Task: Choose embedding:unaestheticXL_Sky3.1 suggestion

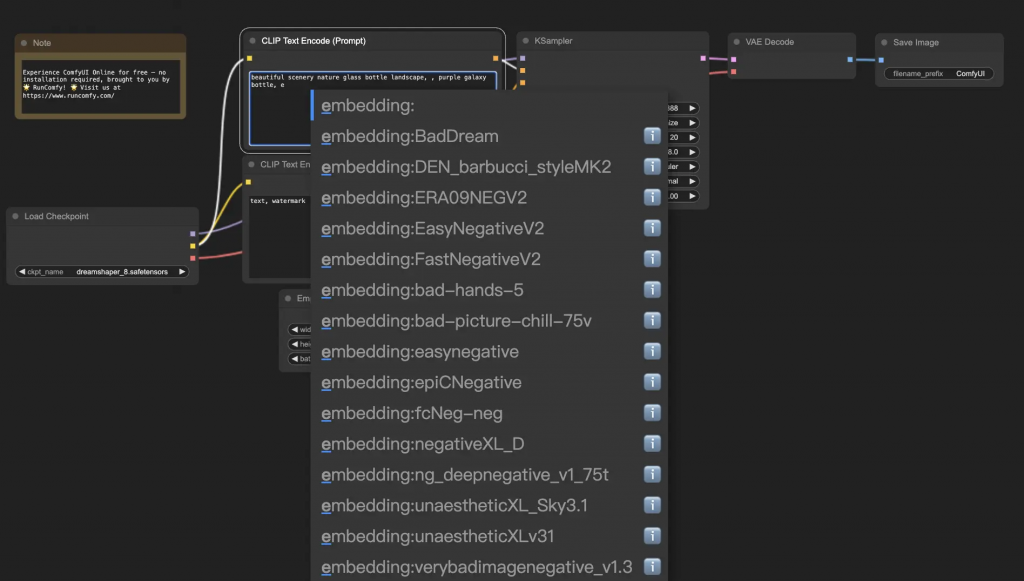Action: click(x=489, y=505)
